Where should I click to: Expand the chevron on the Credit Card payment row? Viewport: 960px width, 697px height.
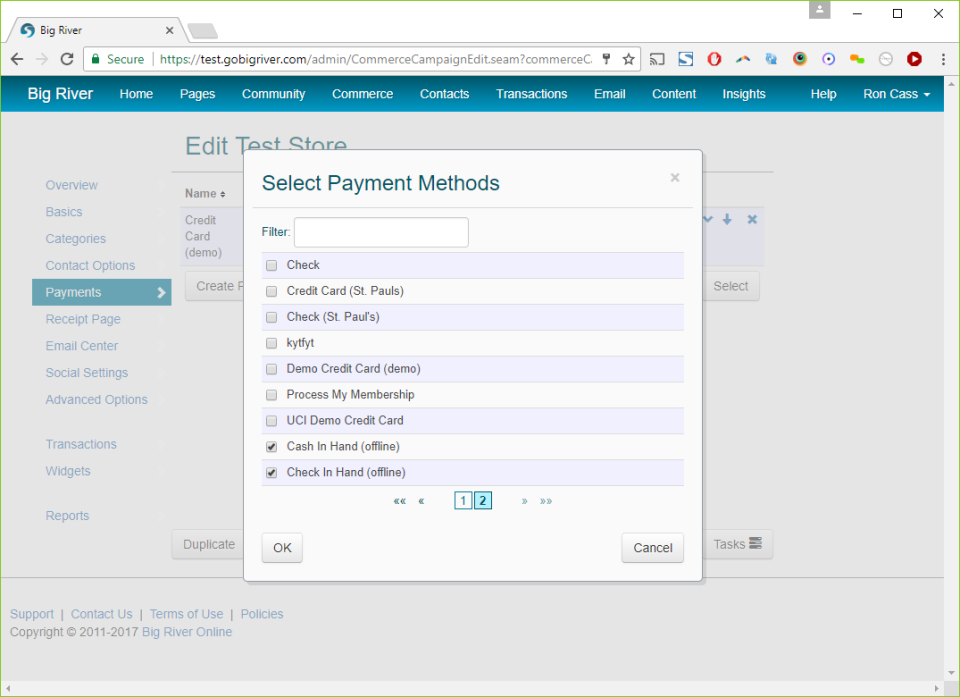pyautogui.click(x=708, y=219)
